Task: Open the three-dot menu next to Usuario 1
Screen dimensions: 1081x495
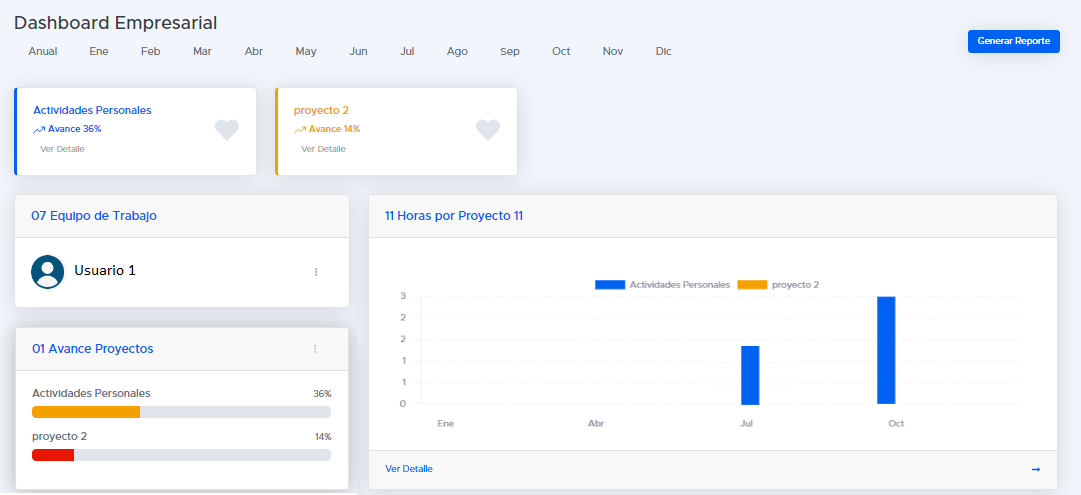Action: 316,271
